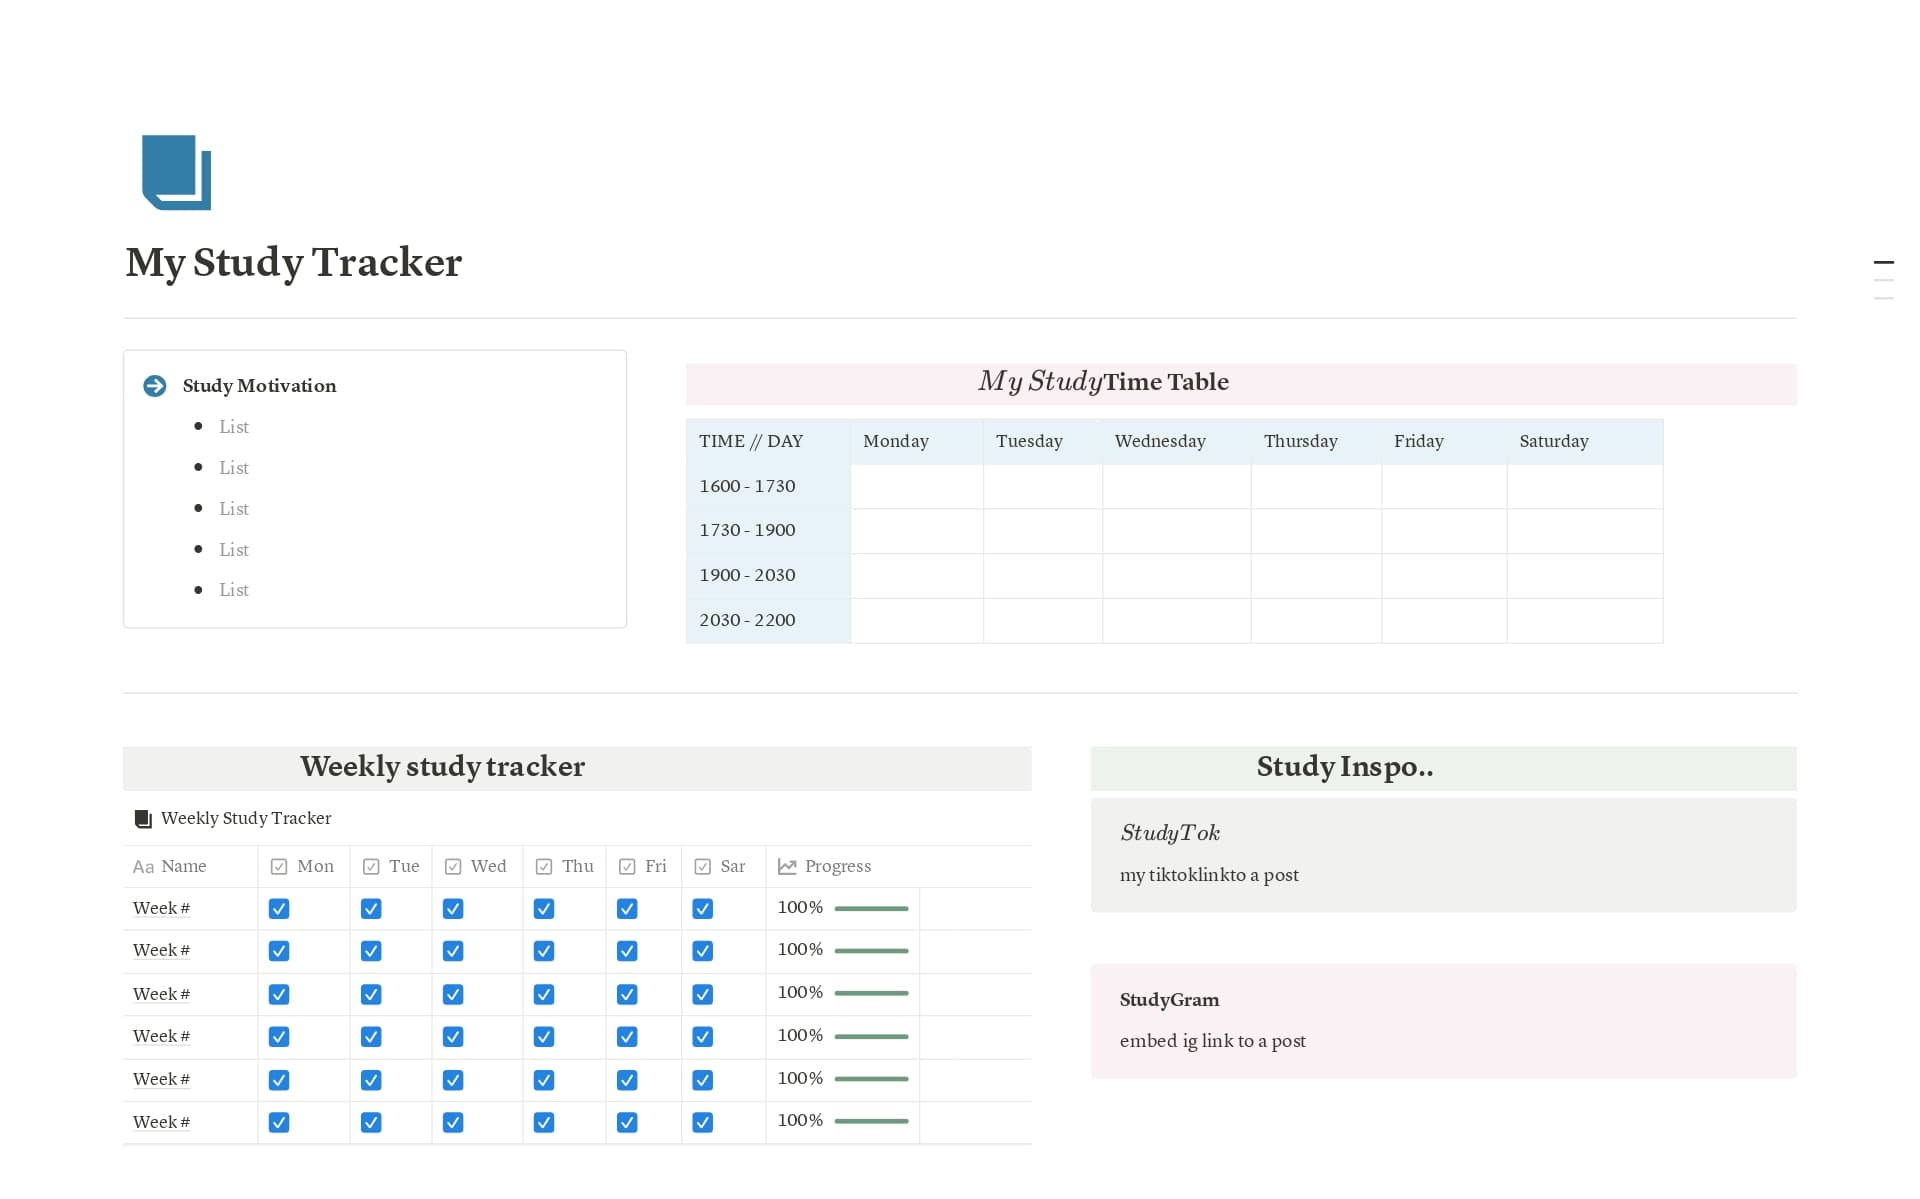Click the Progress column header label

(838, 867)
